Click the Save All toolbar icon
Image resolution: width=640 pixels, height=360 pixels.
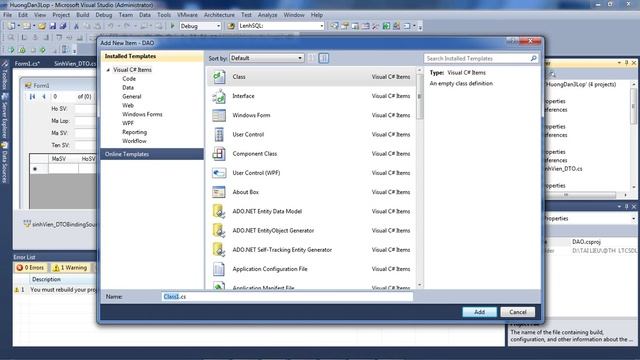click(x=63, y=26)
